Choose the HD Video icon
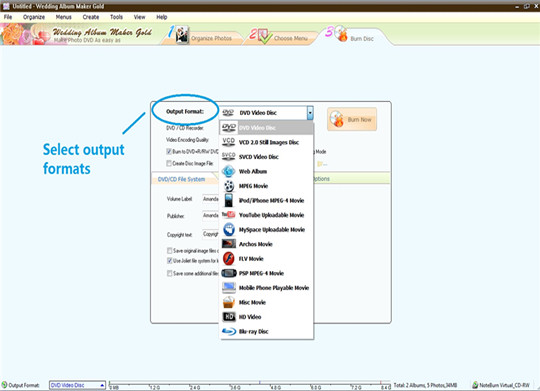 pos(229,317)
